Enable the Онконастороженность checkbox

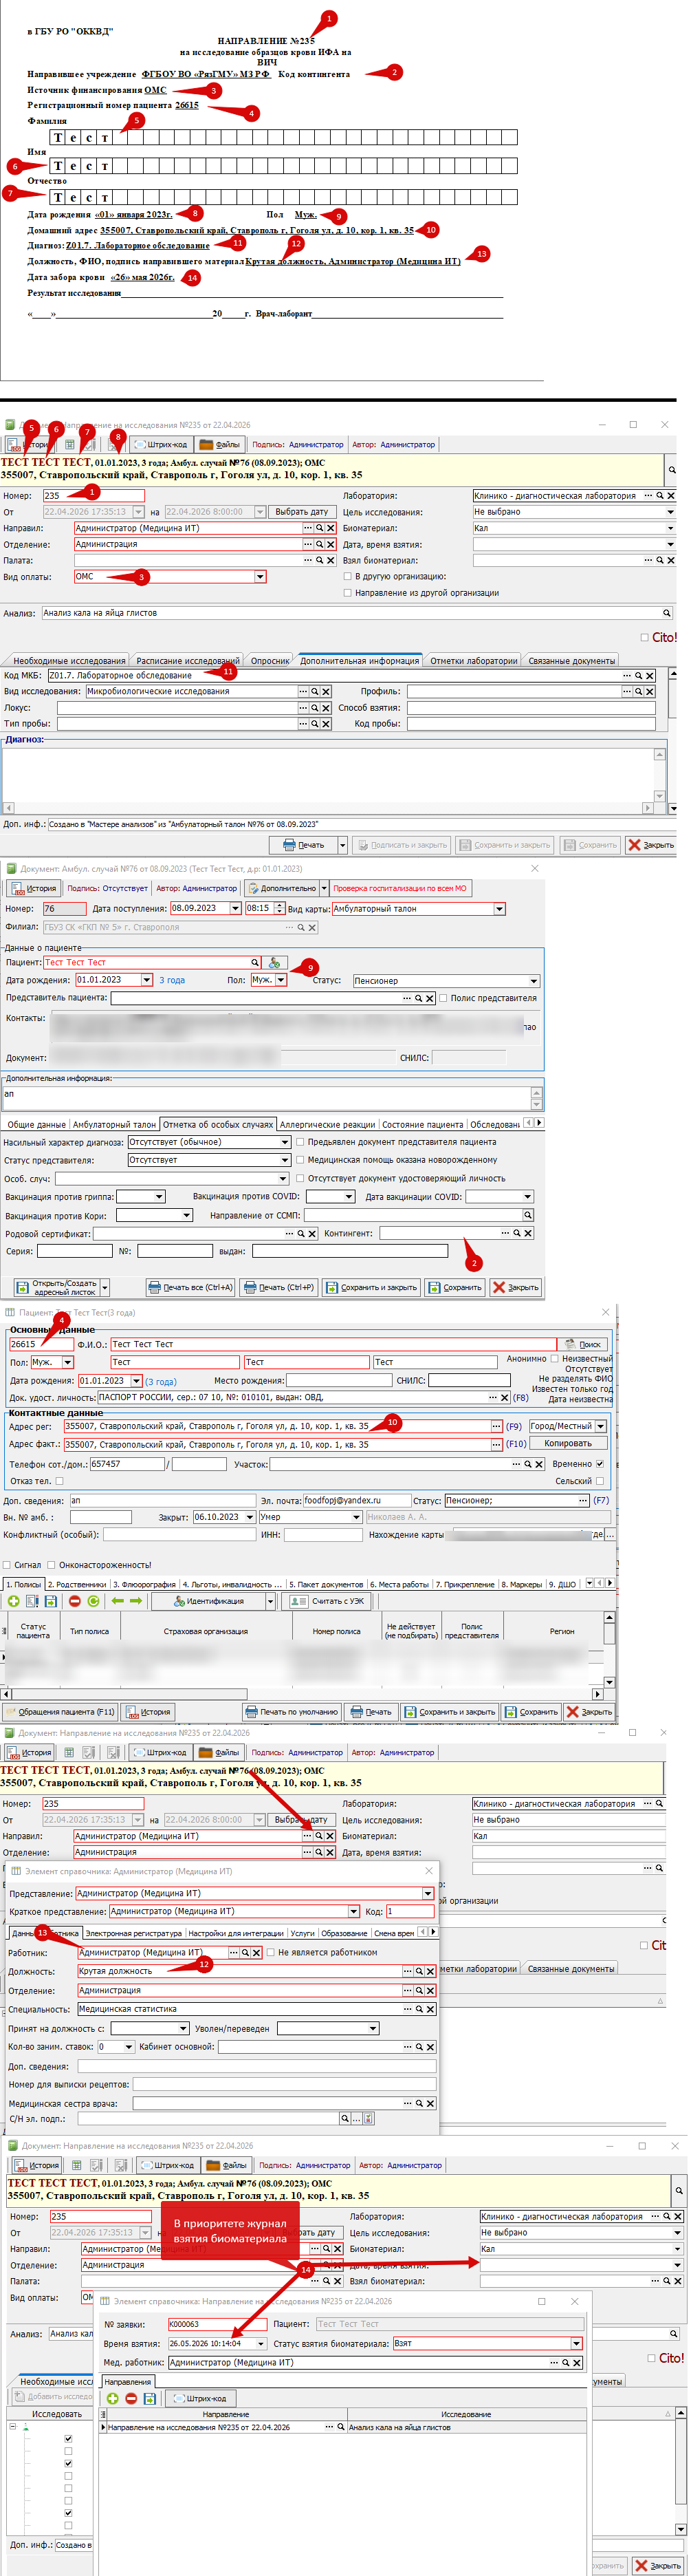point(52,1565)
